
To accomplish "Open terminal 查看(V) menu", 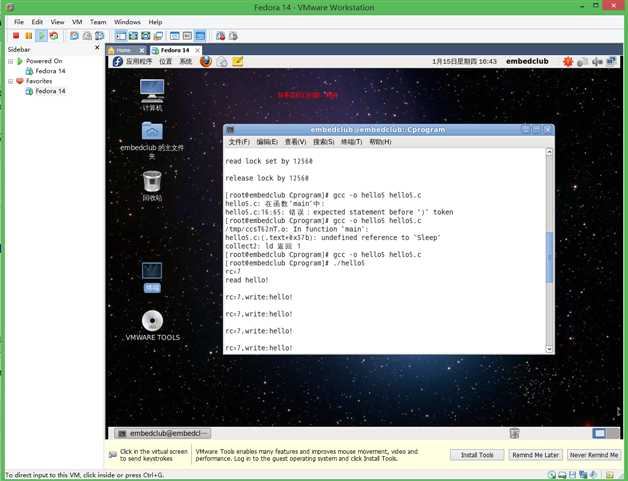I will [296, 142].
